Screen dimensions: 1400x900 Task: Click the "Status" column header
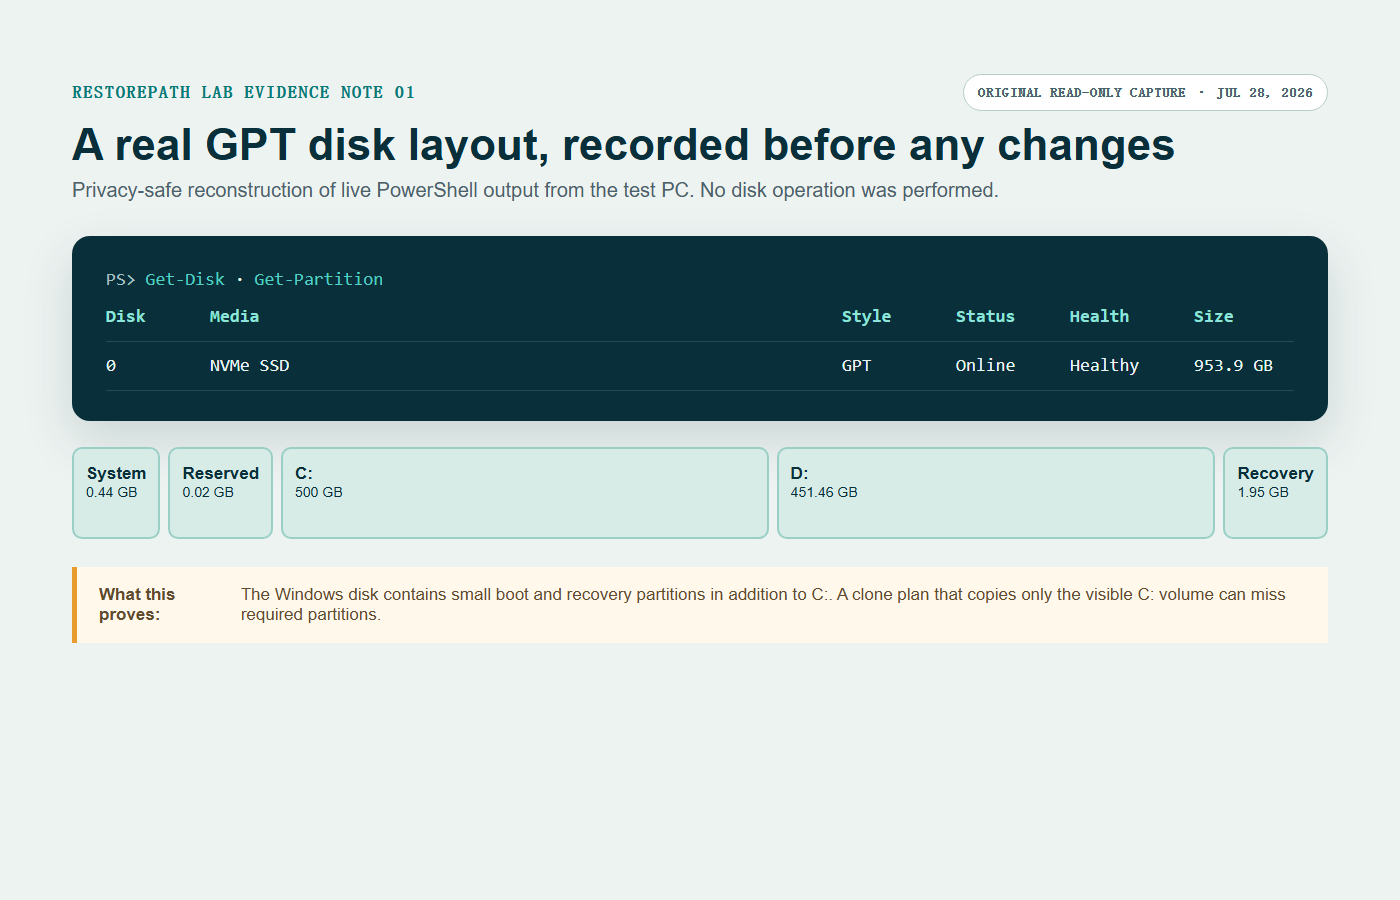pyautogui.click(x=985, y=316)
